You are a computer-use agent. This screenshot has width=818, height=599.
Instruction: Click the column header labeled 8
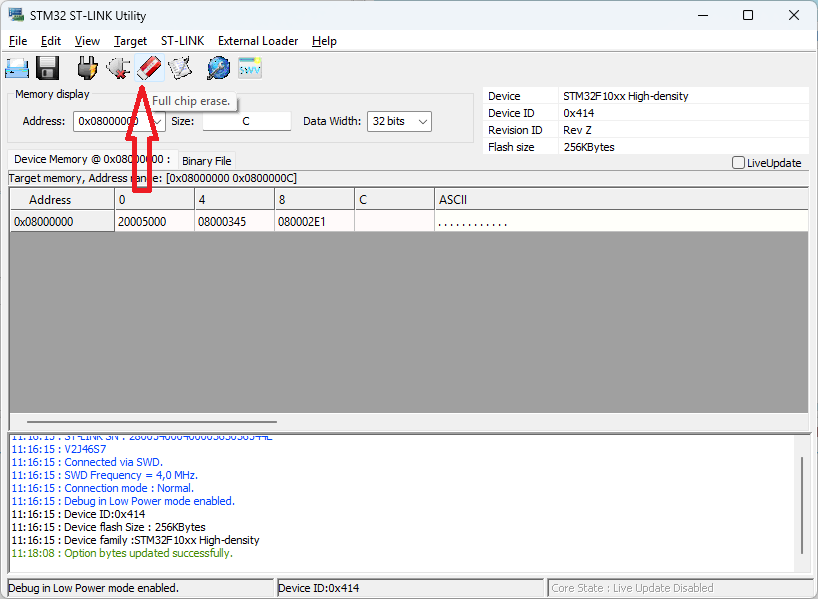tap(315, 200)
